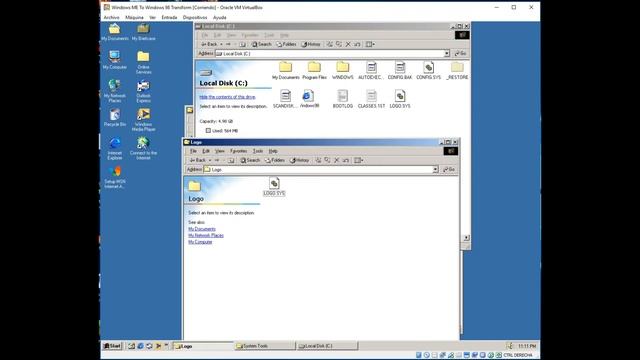Open Help menu in Logo window
Viewport: 640px width, 360px height.
point(273,151)
